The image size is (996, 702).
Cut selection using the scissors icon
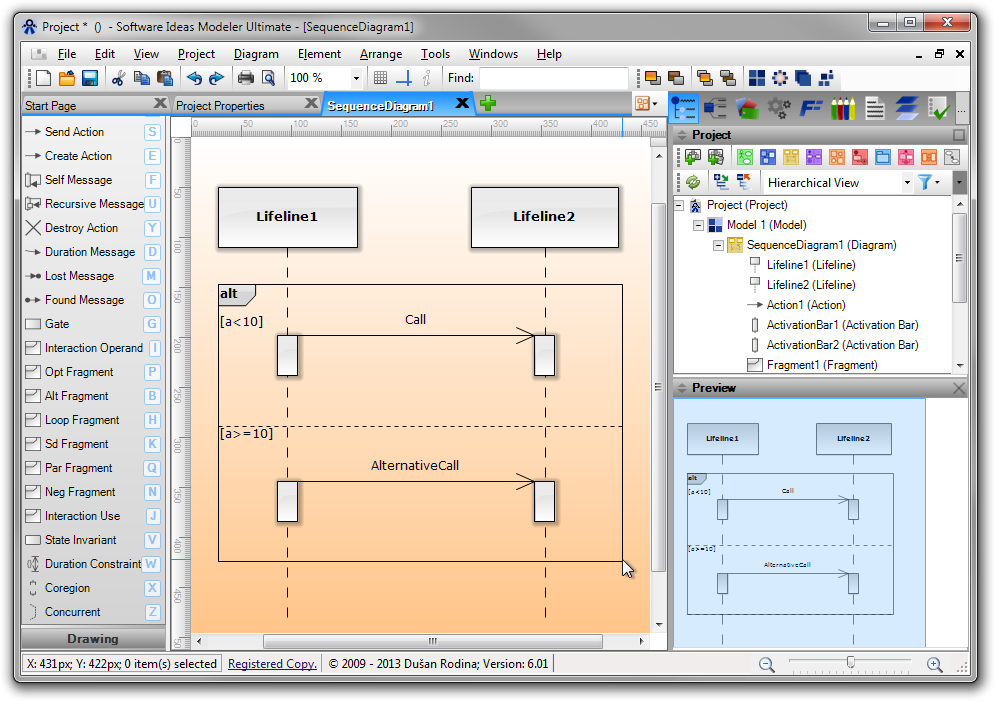118,78
